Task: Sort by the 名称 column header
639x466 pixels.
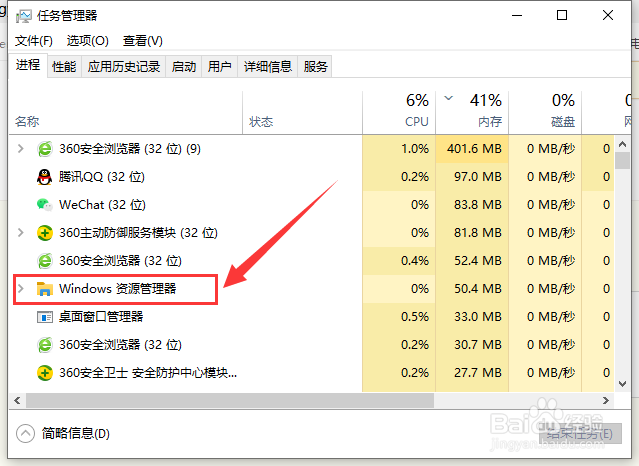Action: coord(126,113)
